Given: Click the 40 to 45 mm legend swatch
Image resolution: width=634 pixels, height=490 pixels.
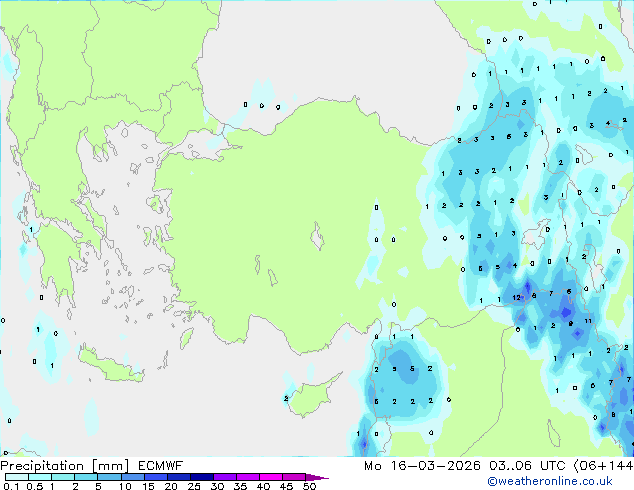Looking at the screenshot, I should pyautogui.click(x=271, y=477).
